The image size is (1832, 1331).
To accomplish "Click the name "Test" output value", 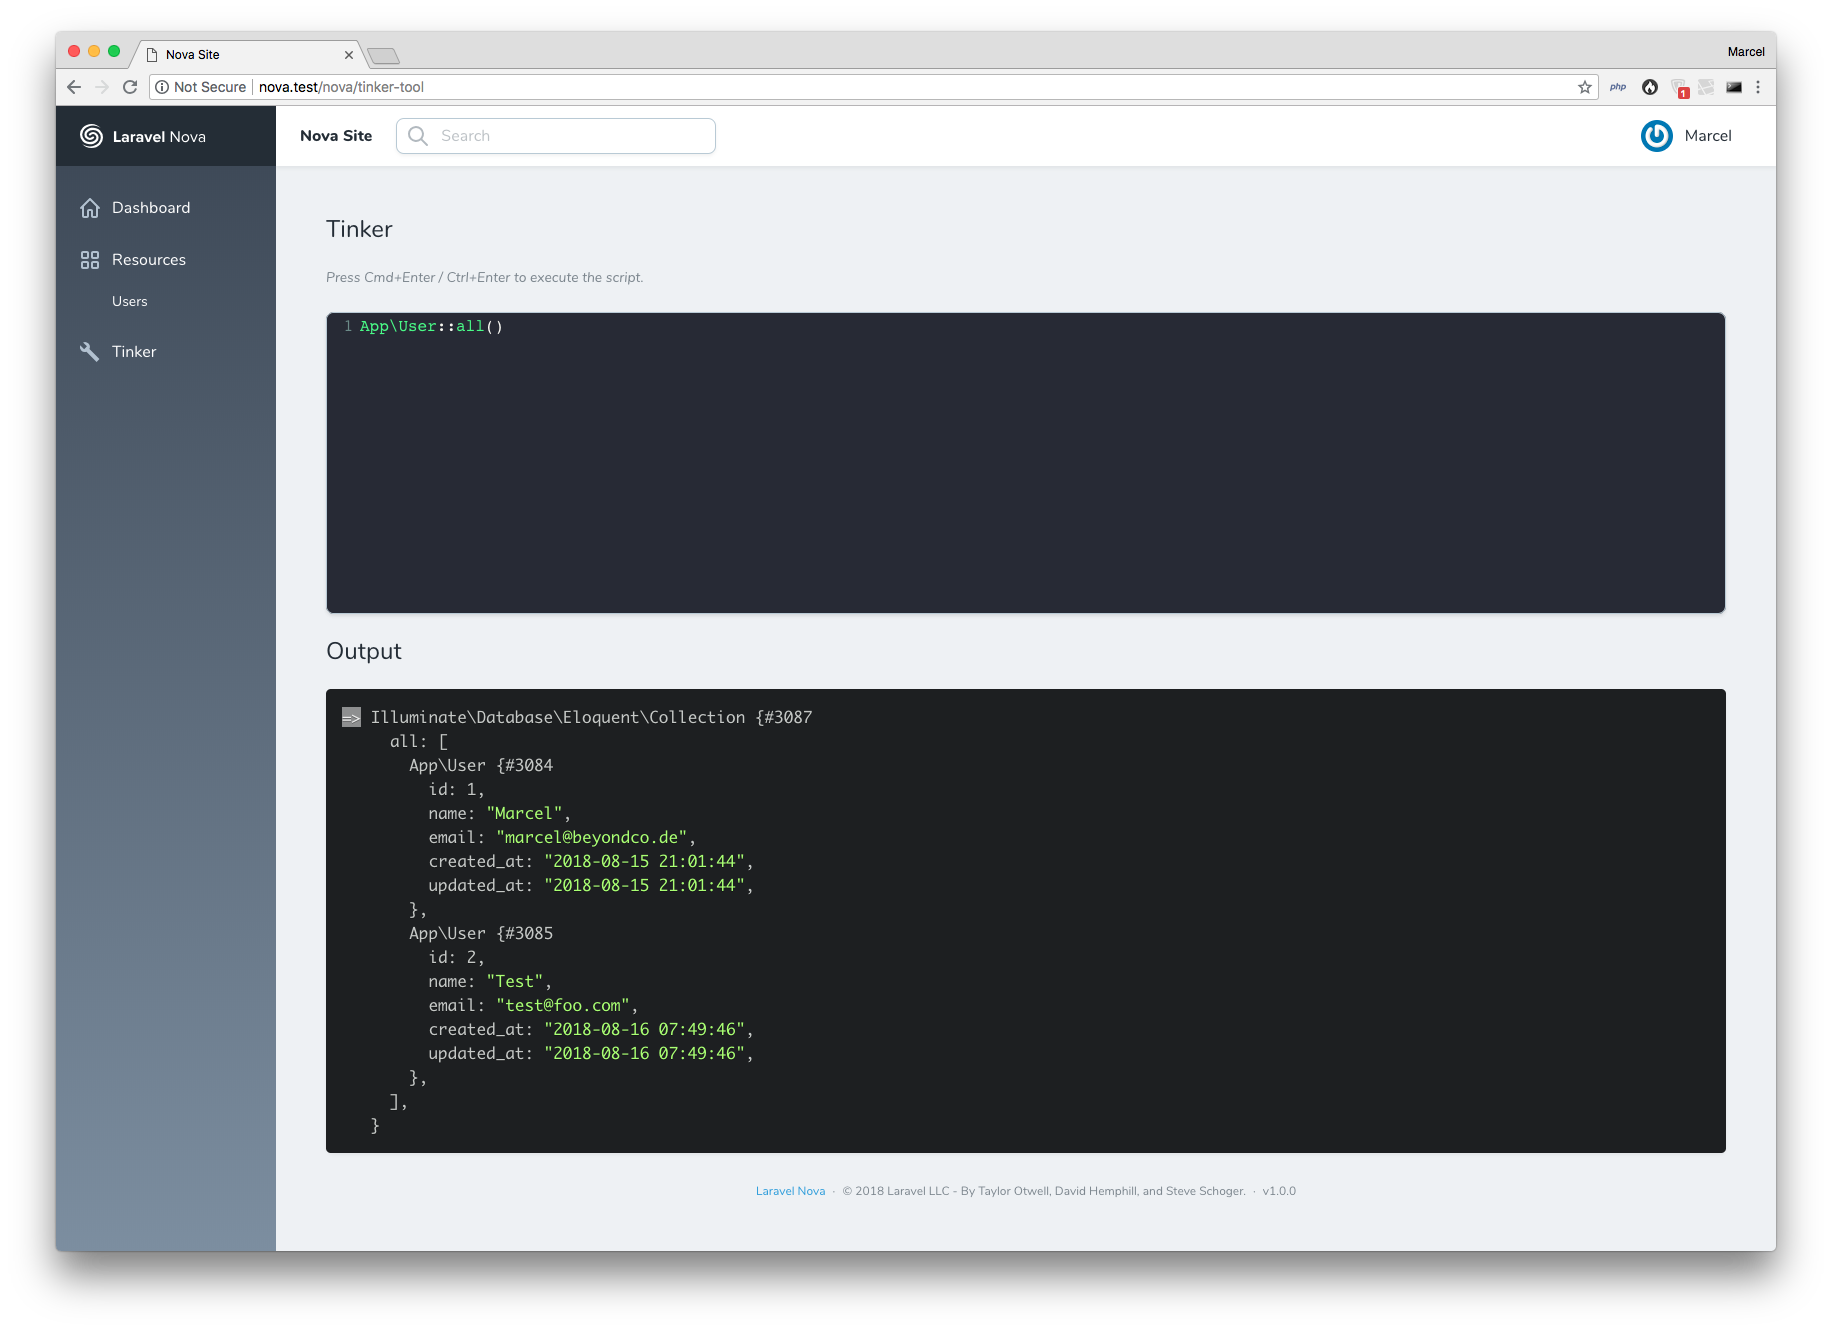I will [515, 982].
